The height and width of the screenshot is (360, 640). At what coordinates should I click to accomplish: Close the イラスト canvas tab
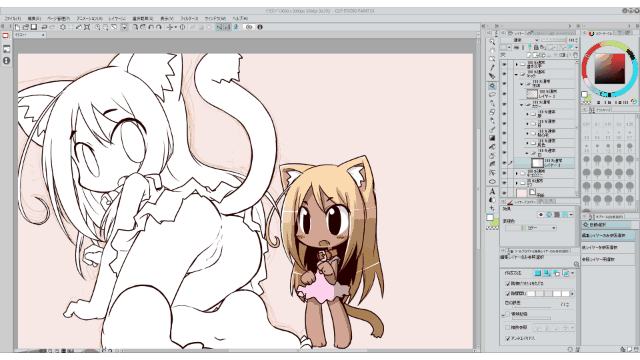pyautogui.click(x=43, y=35)
